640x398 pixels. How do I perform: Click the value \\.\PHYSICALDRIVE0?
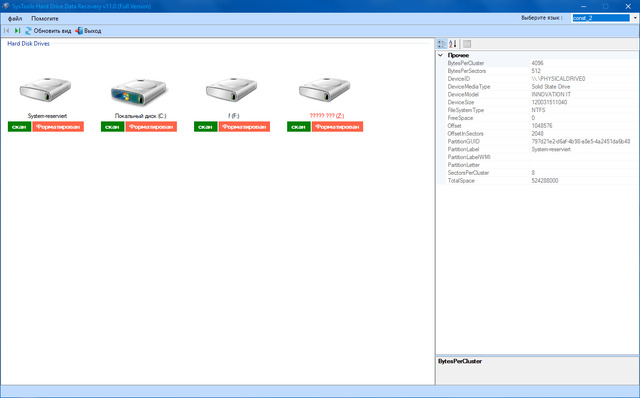click(558, 79)
